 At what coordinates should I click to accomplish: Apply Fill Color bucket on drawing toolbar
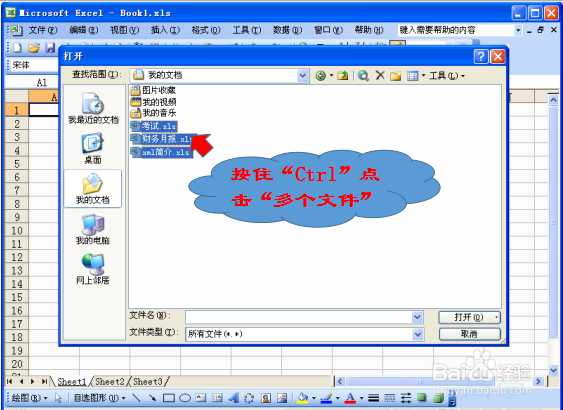(303, 398)
